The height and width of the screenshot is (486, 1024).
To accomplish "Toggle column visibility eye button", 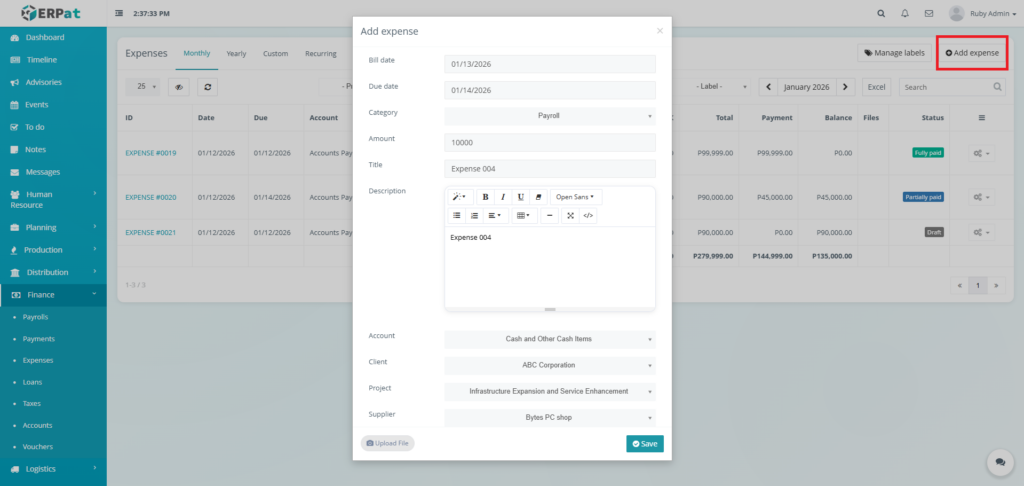I will 178,87.
